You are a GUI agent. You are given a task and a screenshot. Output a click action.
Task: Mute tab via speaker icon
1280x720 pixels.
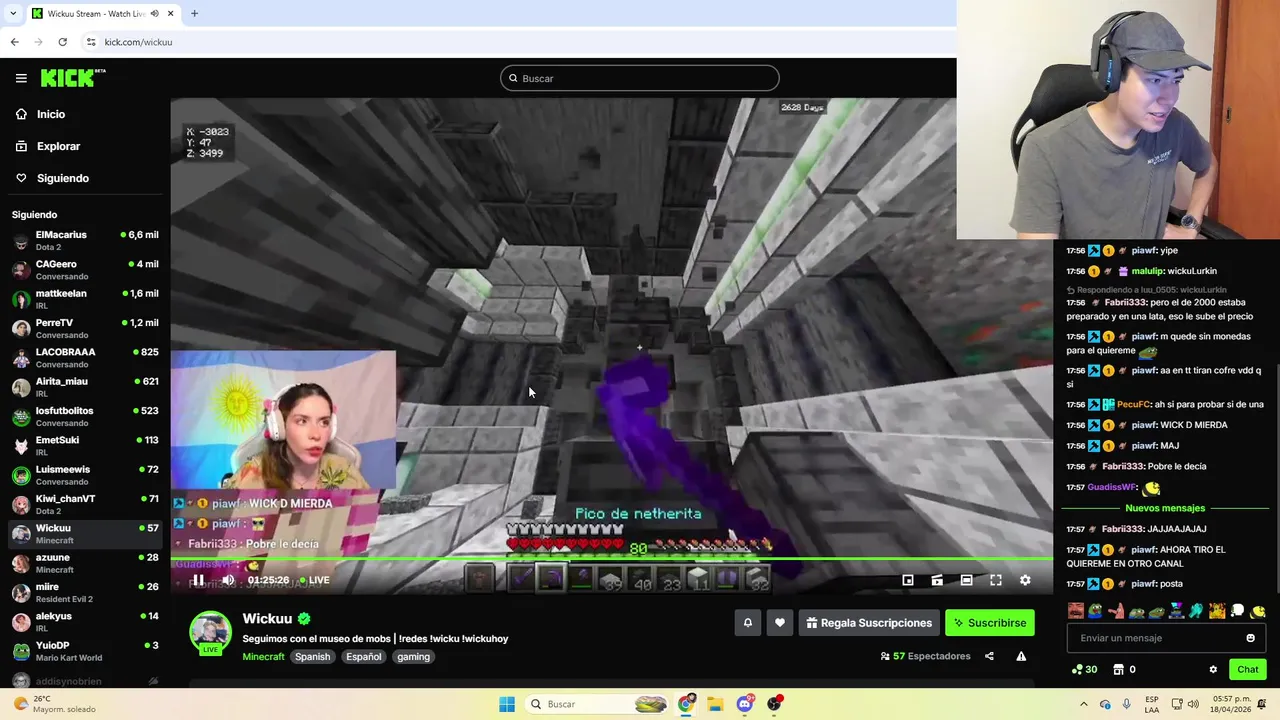tap(154, 14)
